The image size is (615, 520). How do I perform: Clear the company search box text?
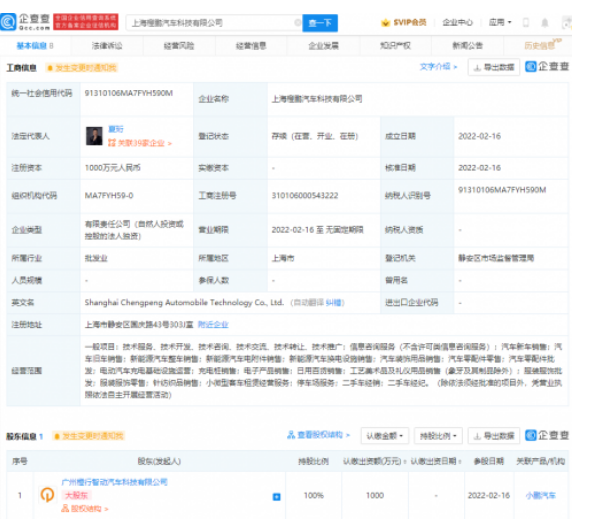298,23
